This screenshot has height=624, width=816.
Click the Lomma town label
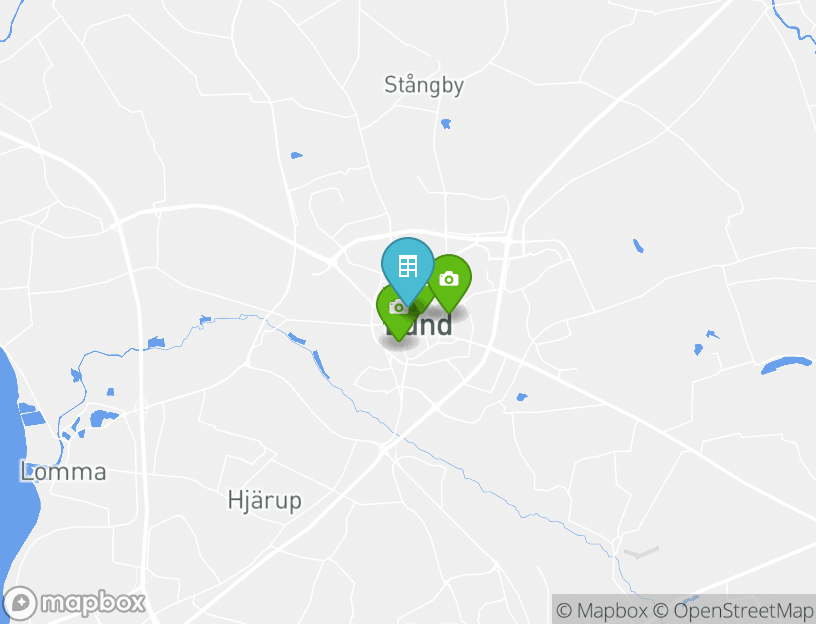pos(63,472)
